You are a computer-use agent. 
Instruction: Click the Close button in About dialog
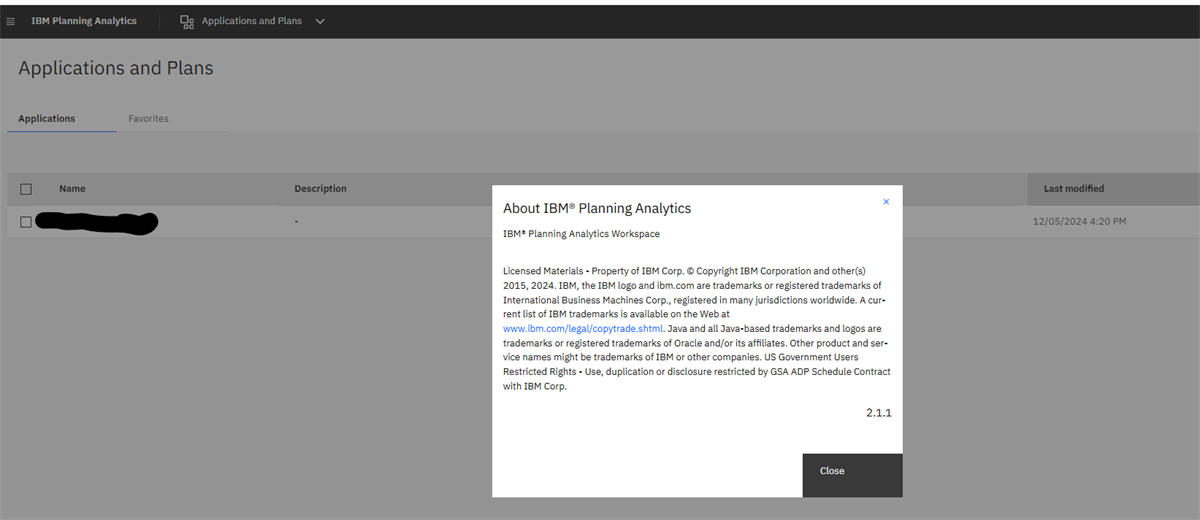pyautogui.click(x=852, y=475)
